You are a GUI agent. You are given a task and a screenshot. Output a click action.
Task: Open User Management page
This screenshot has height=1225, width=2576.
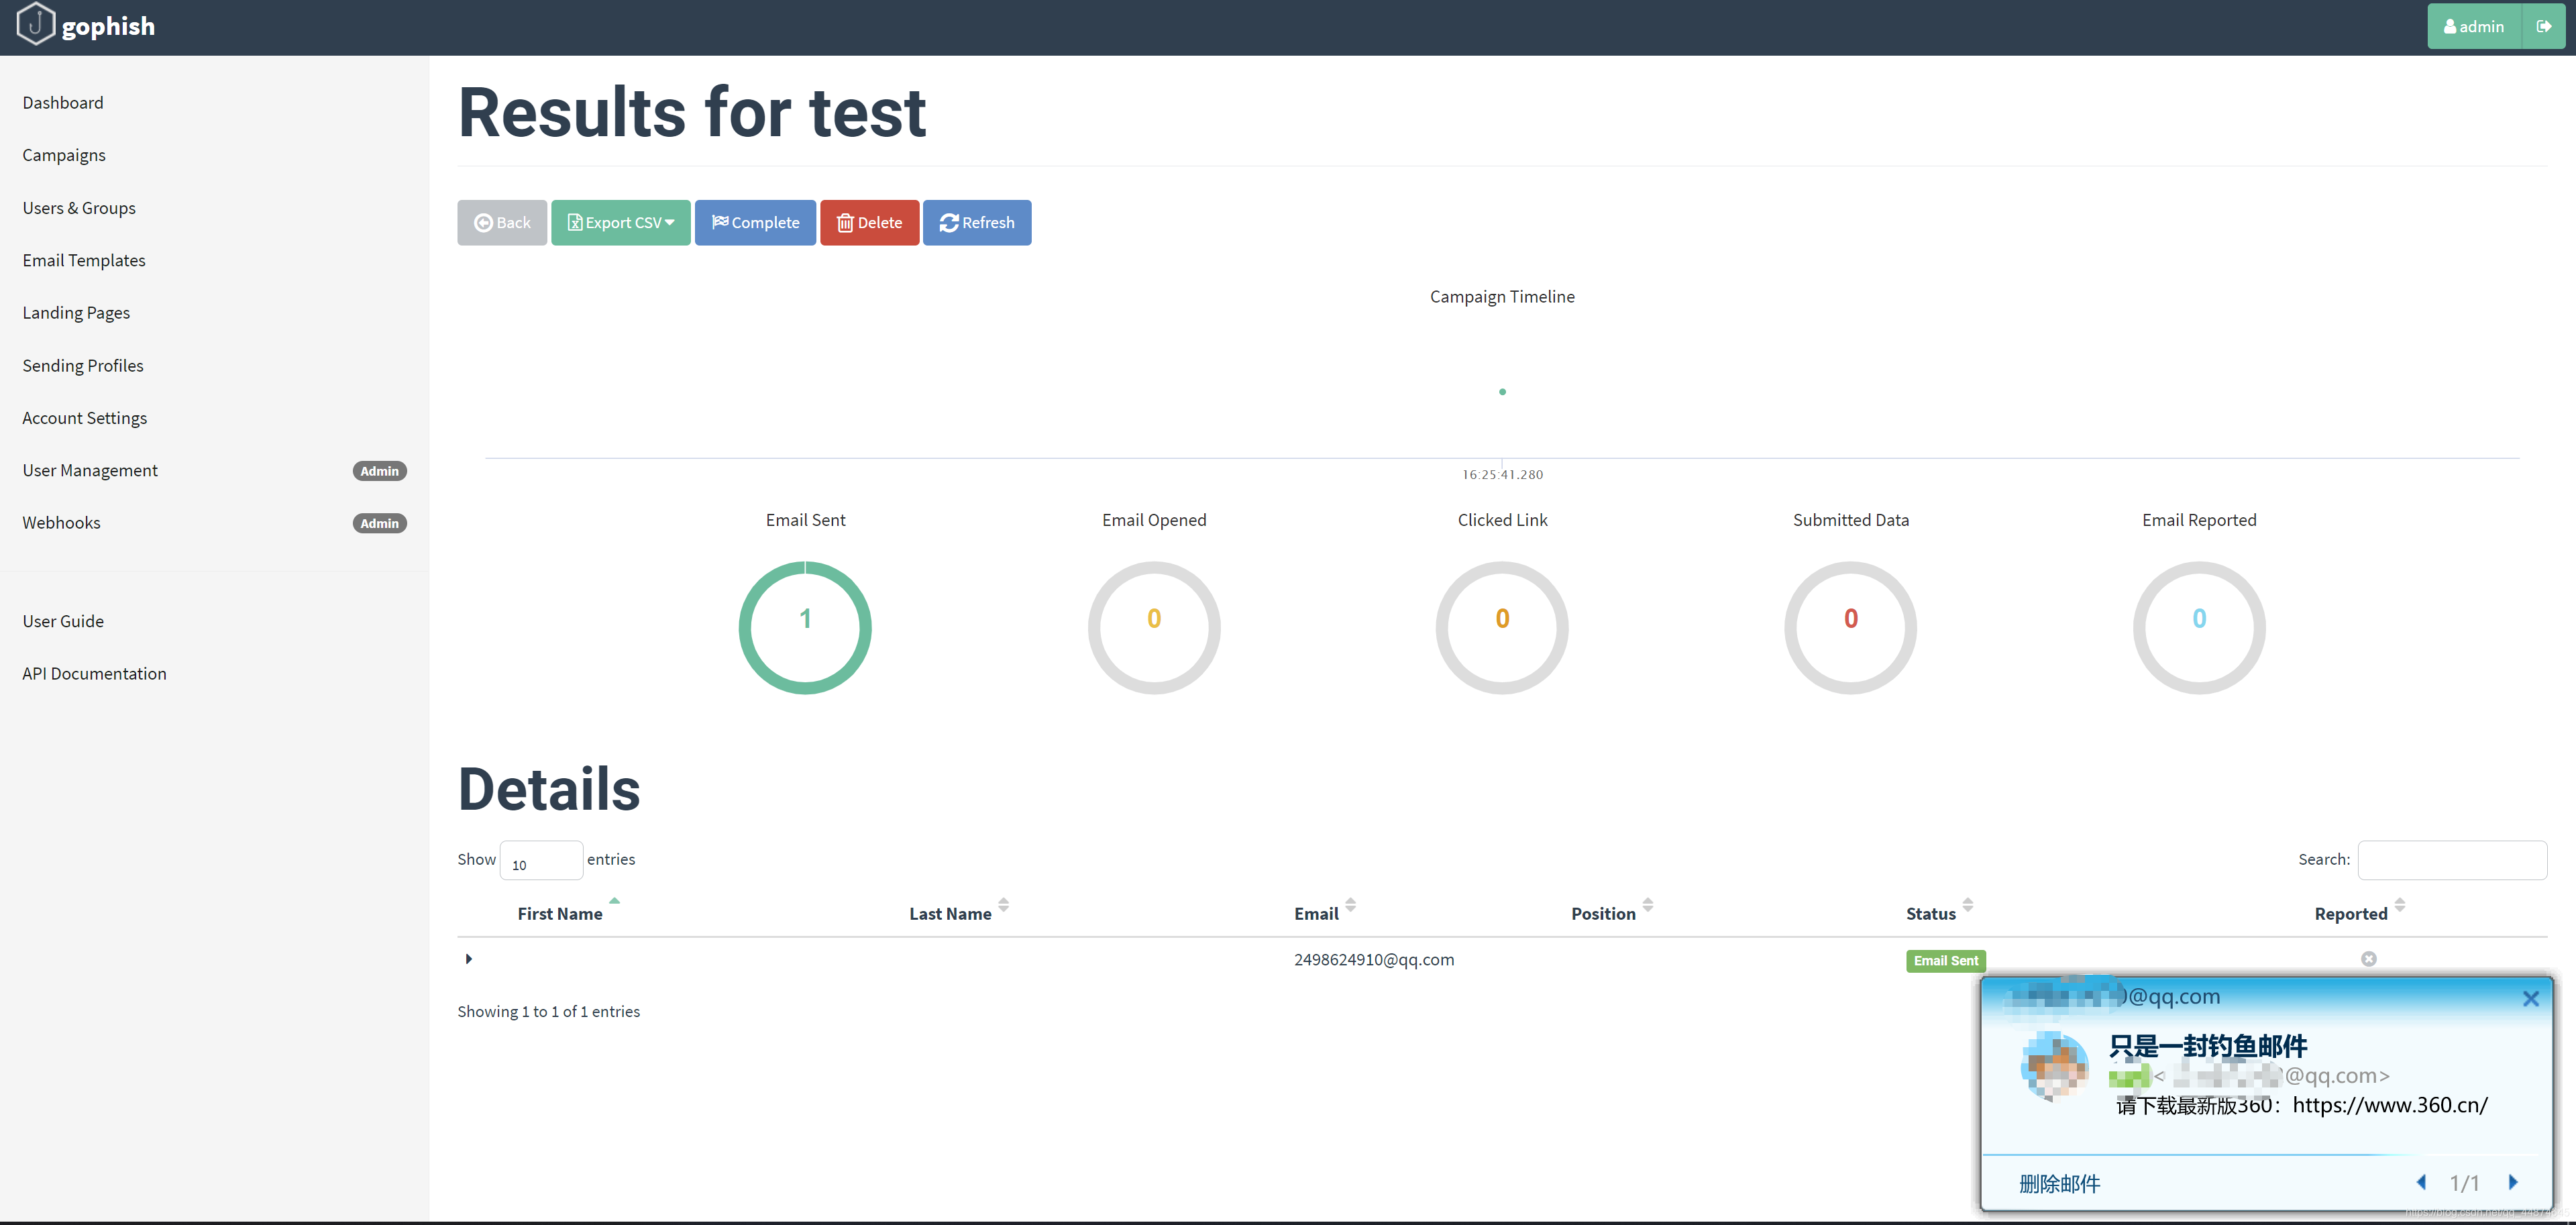[x=90, y=470]
